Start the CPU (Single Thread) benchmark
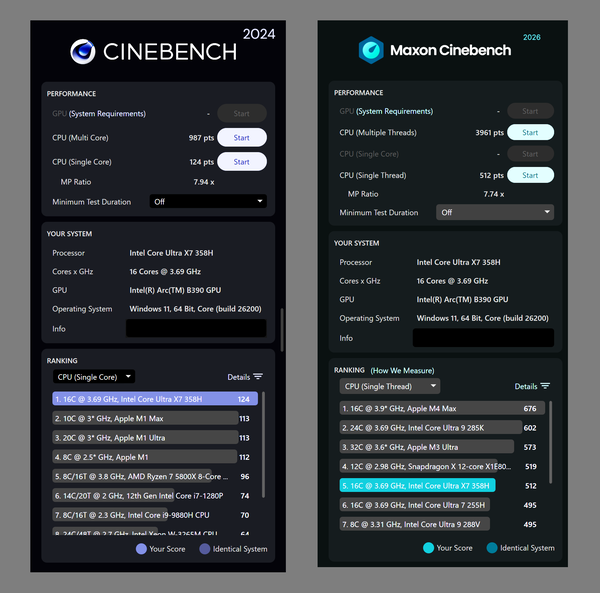The image size is (600, 593). point(530,175)
